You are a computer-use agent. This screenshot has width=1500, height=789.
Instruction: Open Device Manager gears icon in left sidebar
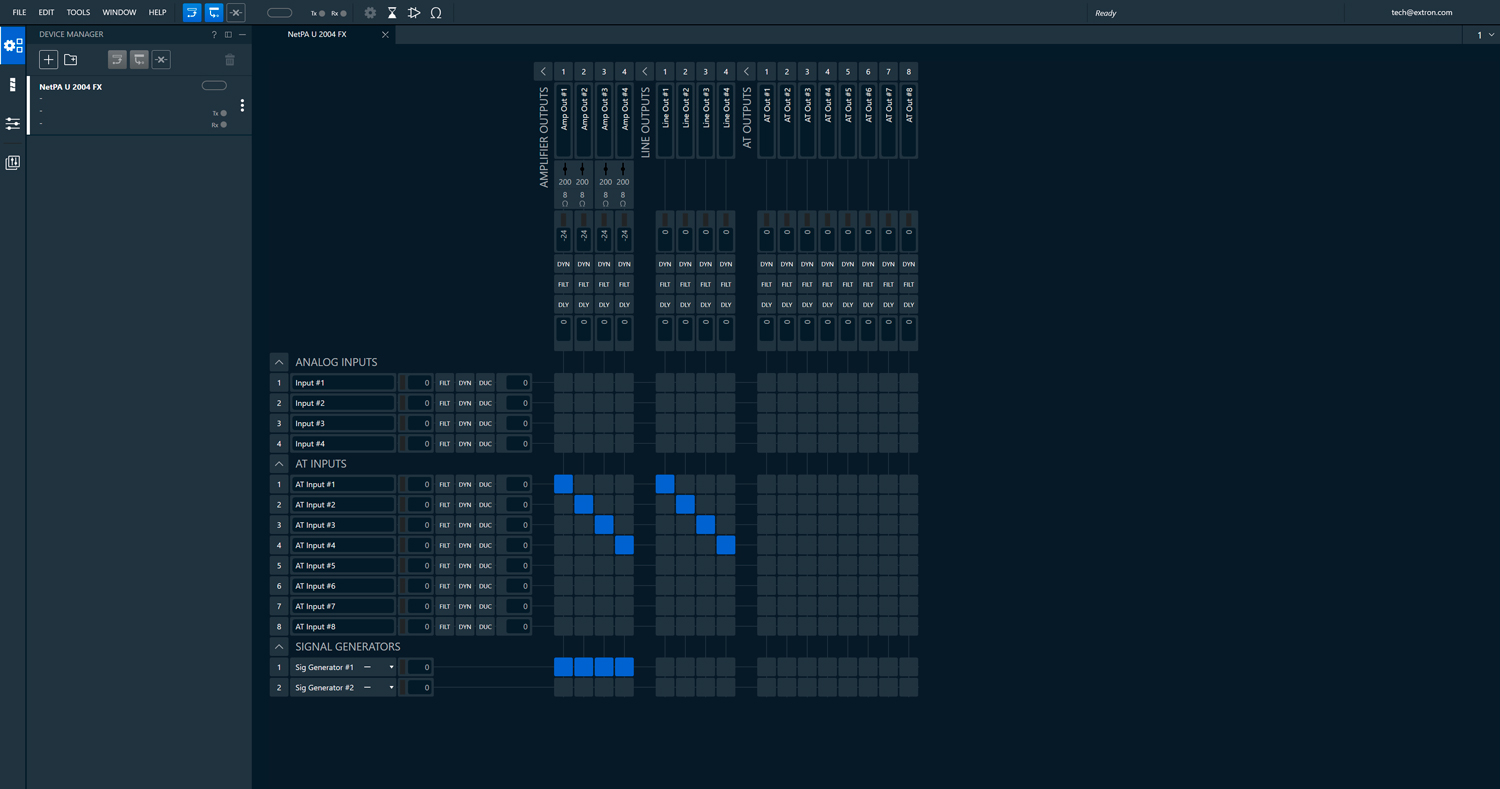click(13, 46)
